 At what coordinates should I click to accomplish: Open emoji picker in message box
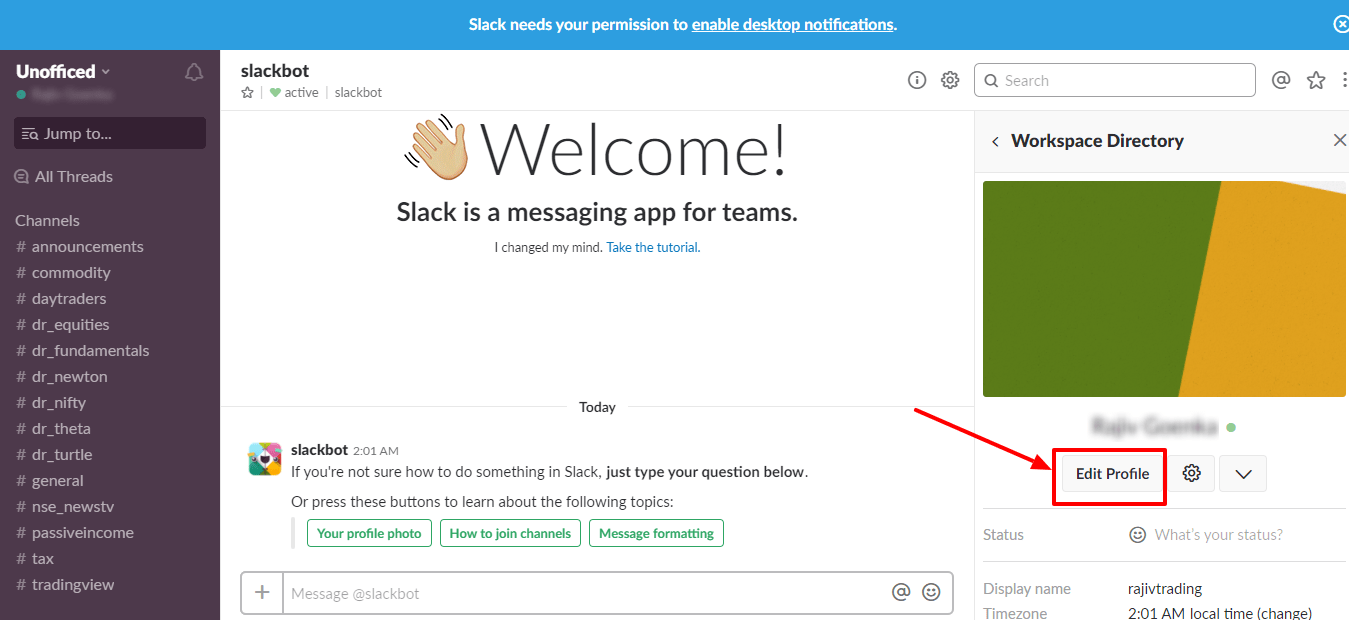(931, 592)
